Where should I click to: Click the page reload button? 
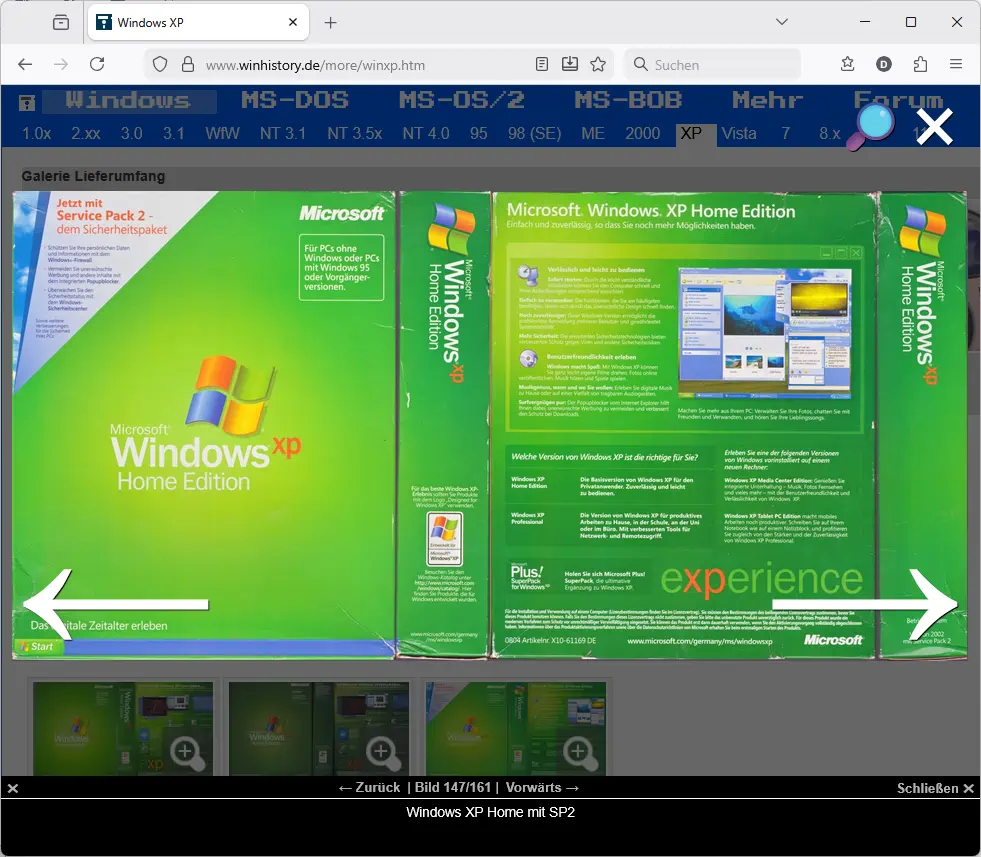97,64
